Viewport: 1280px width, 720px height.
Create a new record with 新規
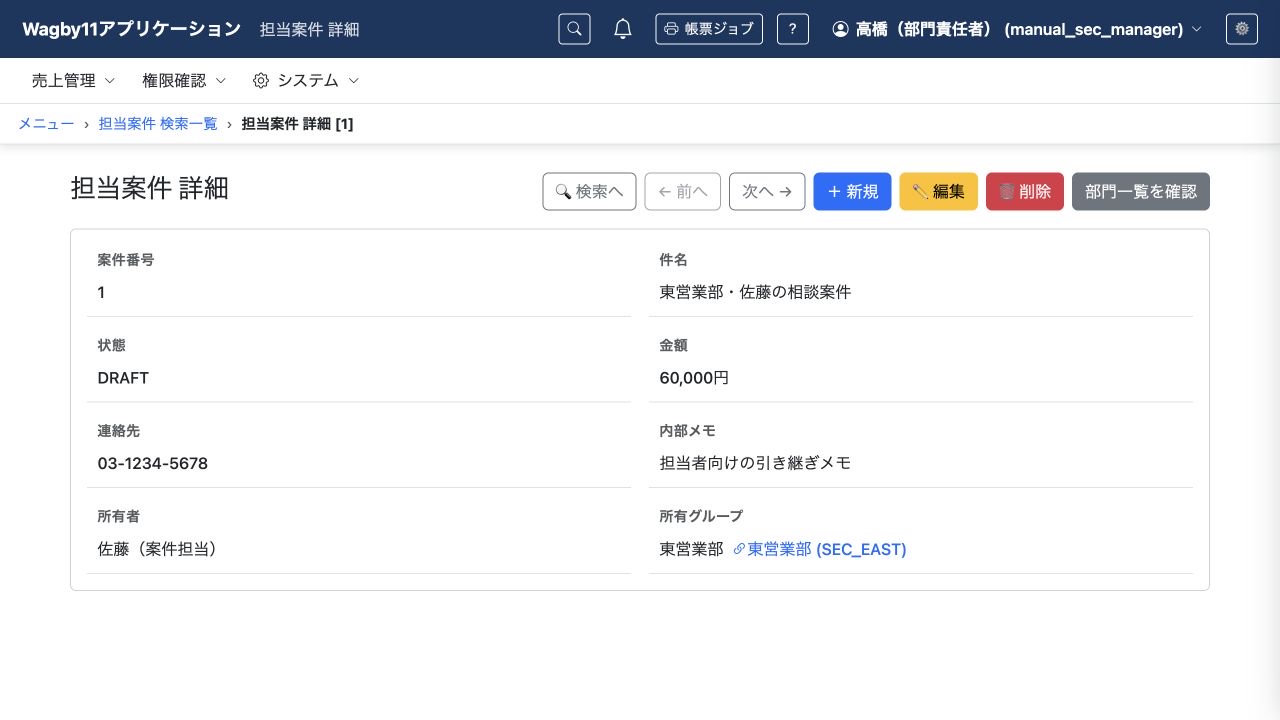click(x=852, y=191)
